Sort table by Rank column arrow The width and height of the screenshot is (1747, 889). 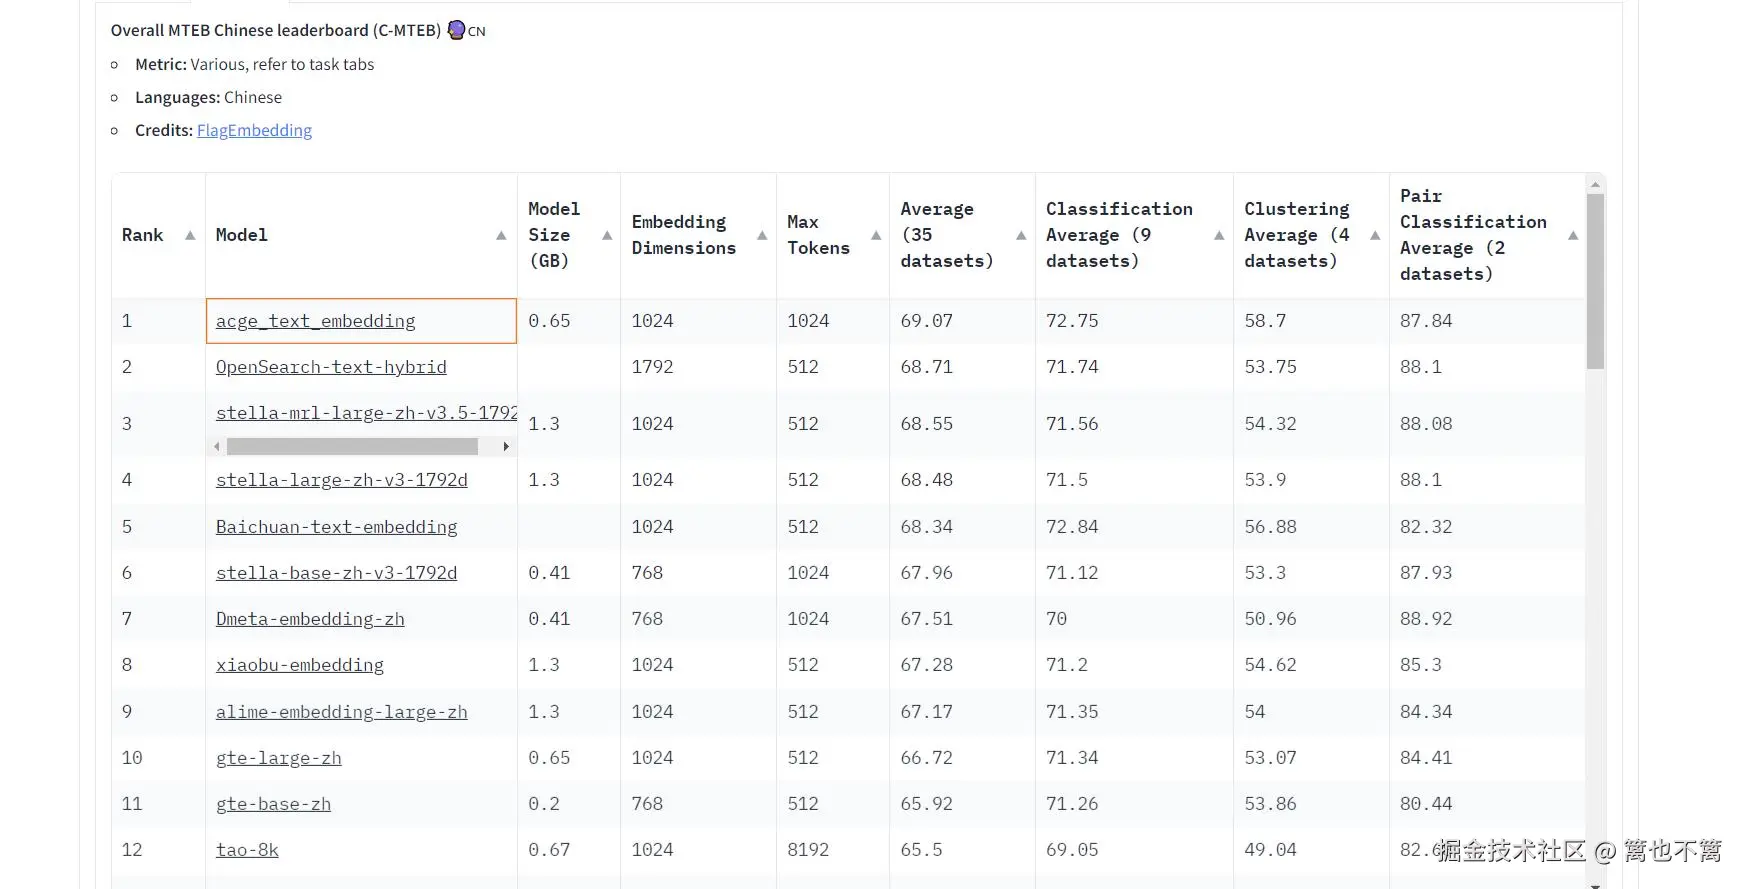[x=190, y=235]
